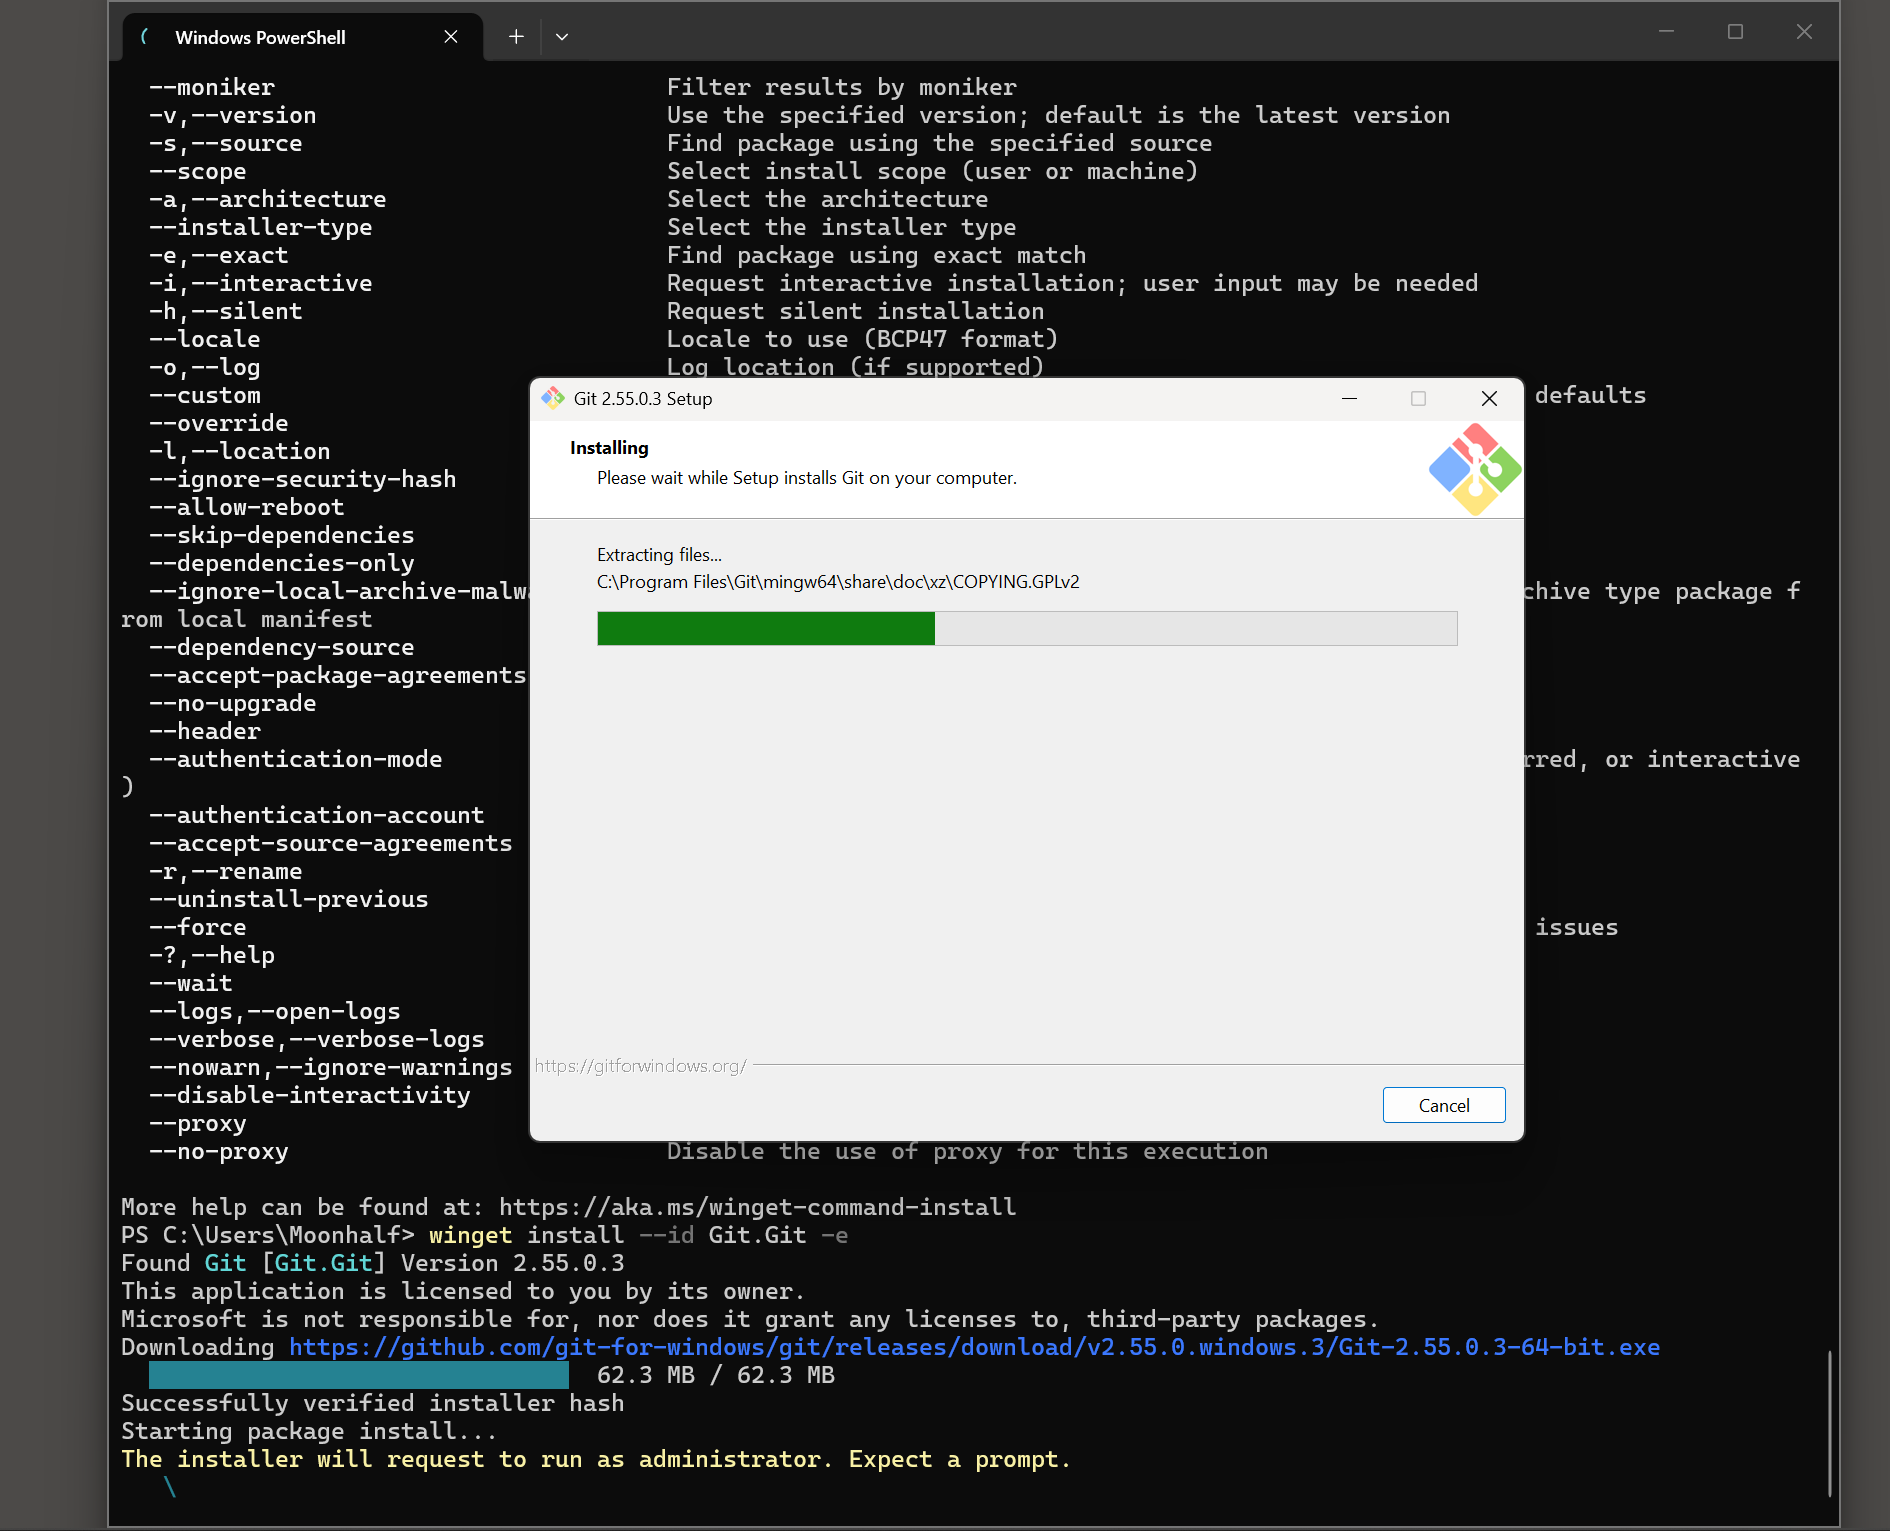Click 'Select the architecture' description

(828, 199)
